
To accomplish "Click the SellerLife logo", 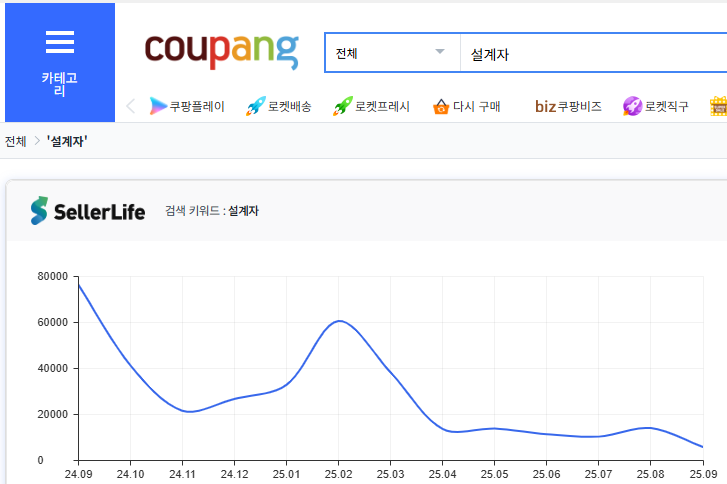I will pos(88,211).
